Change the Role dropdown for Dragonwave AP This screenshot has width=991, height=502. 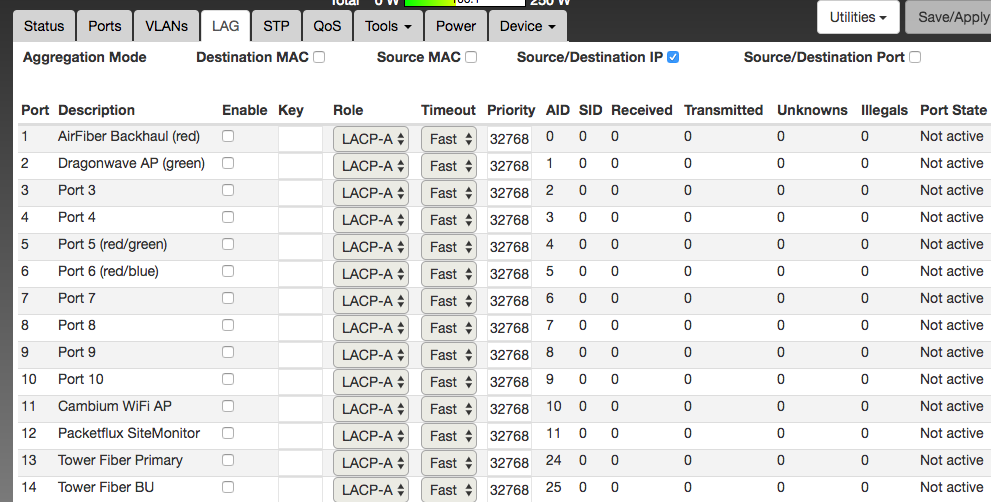pos(370,166)
